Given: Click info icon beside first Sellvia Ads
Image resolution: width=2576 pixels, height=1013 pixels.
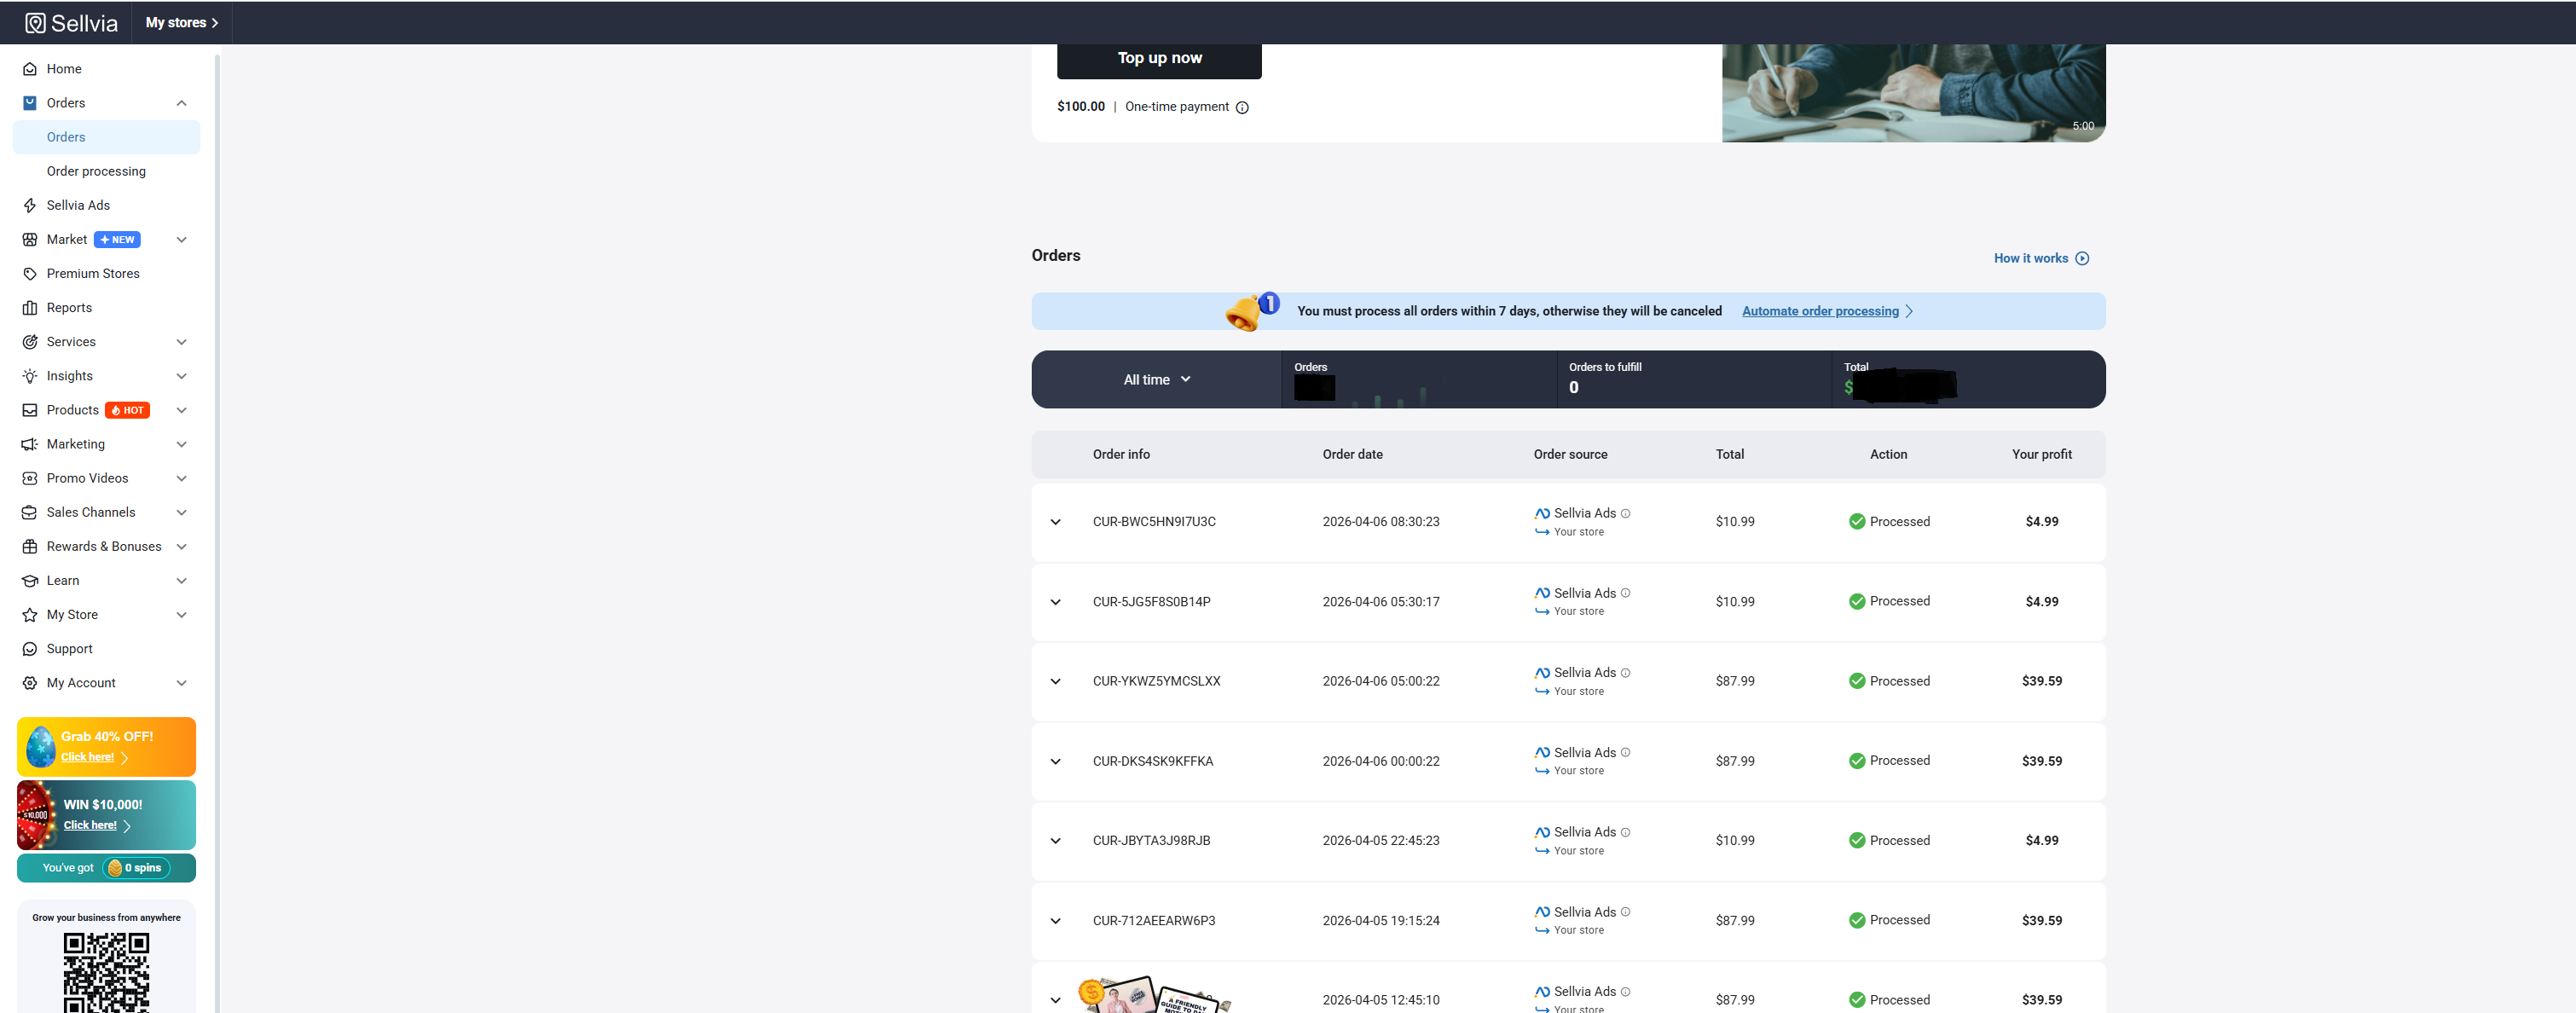Looking at the screenshot, I should point(1625,514).
